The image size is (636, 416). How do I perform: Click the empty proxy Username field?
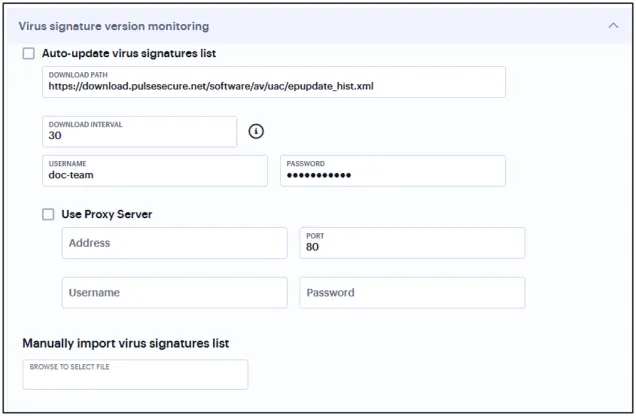174,293
